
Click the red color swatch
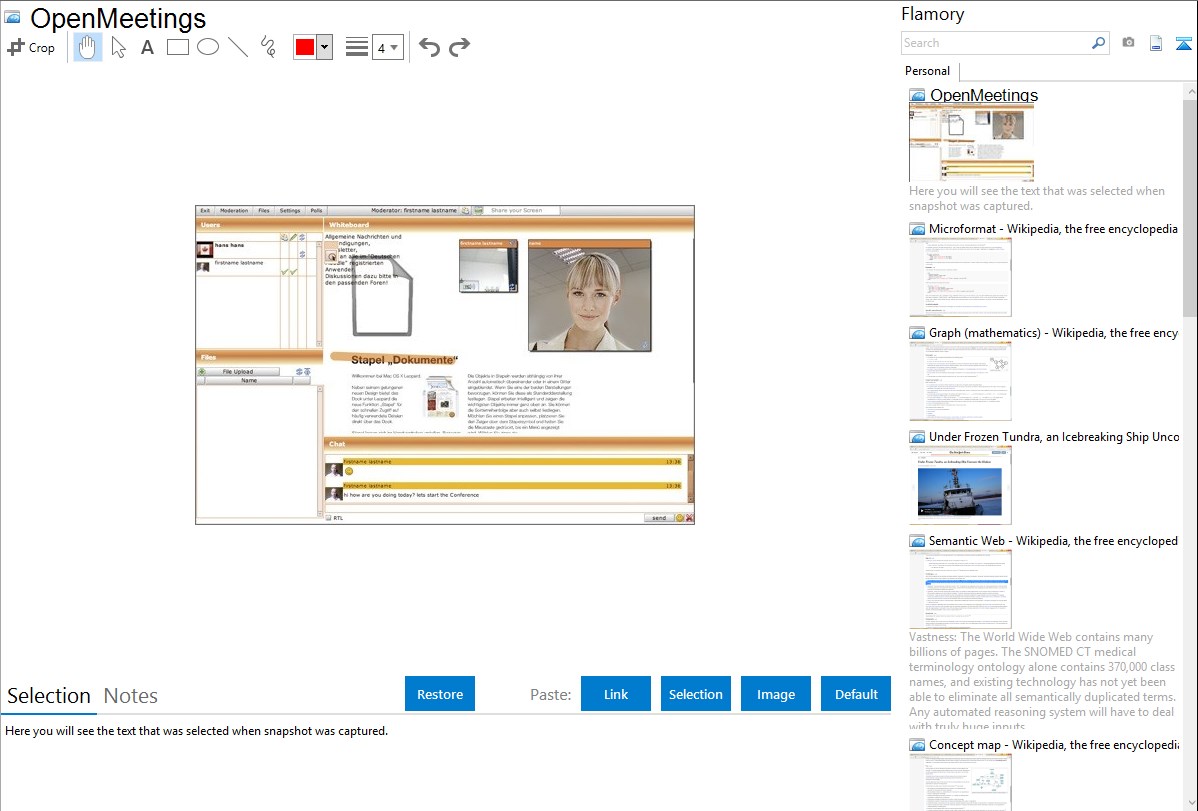coord(305,47)
